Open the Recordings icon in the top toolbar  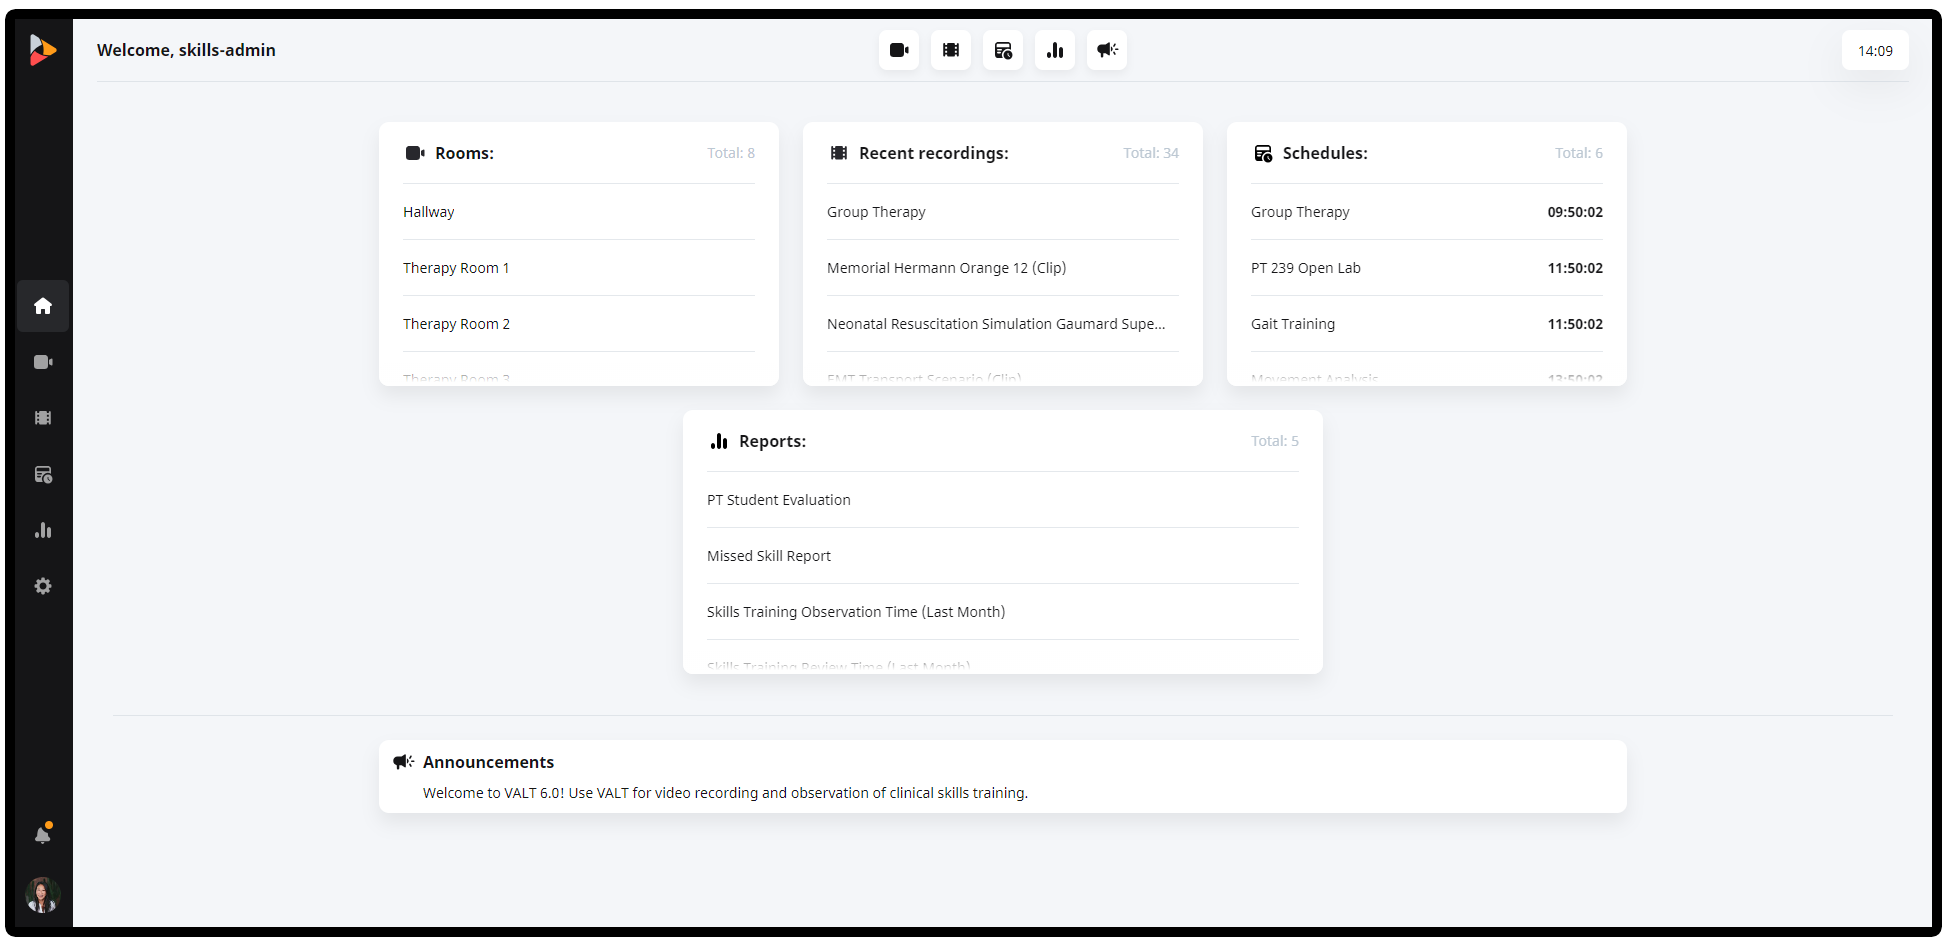coord(950,50)
